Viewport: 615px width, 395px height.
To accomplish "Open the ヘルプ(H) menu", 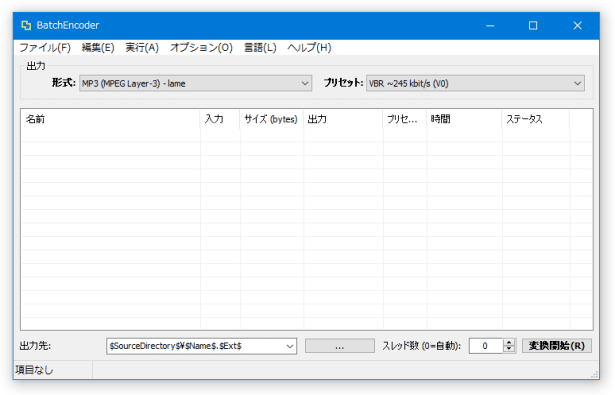I will click(x=309, y=48).
